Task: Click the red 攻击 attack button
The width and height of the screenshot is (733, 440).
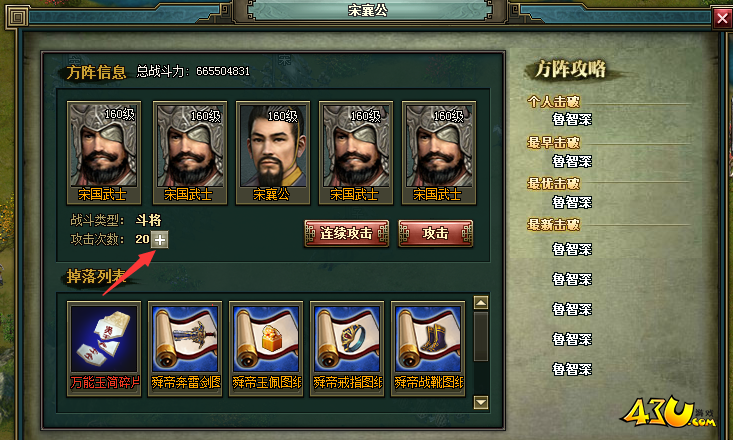Action: (x=436, y=233)
